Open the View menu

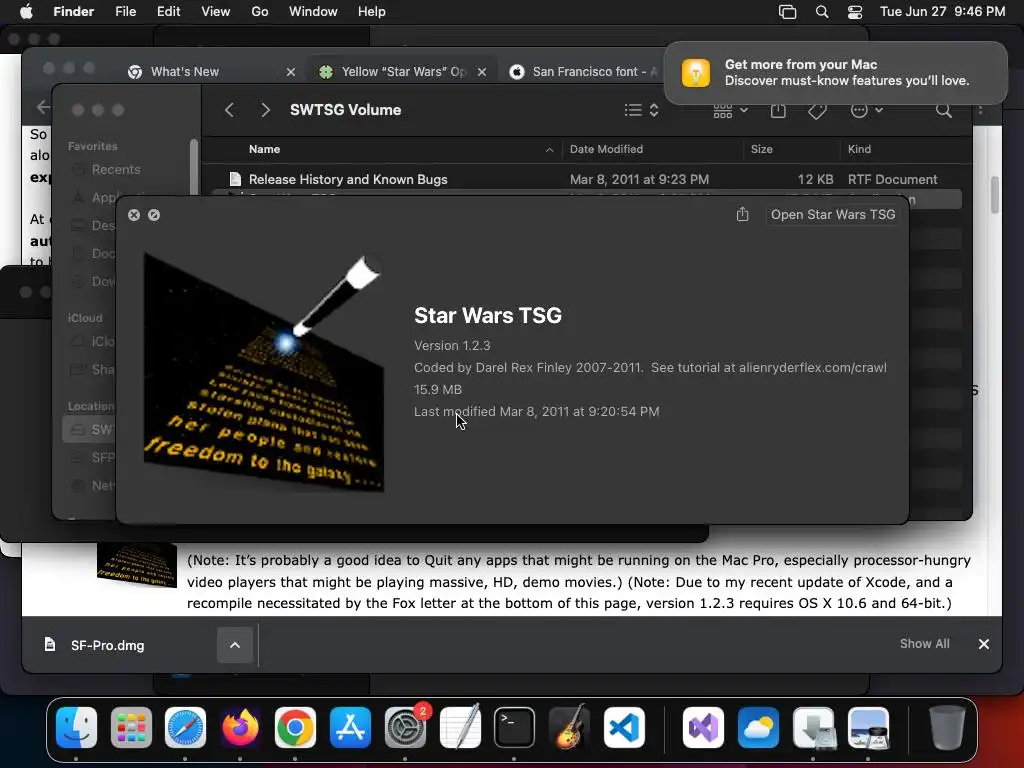(216, 12)
